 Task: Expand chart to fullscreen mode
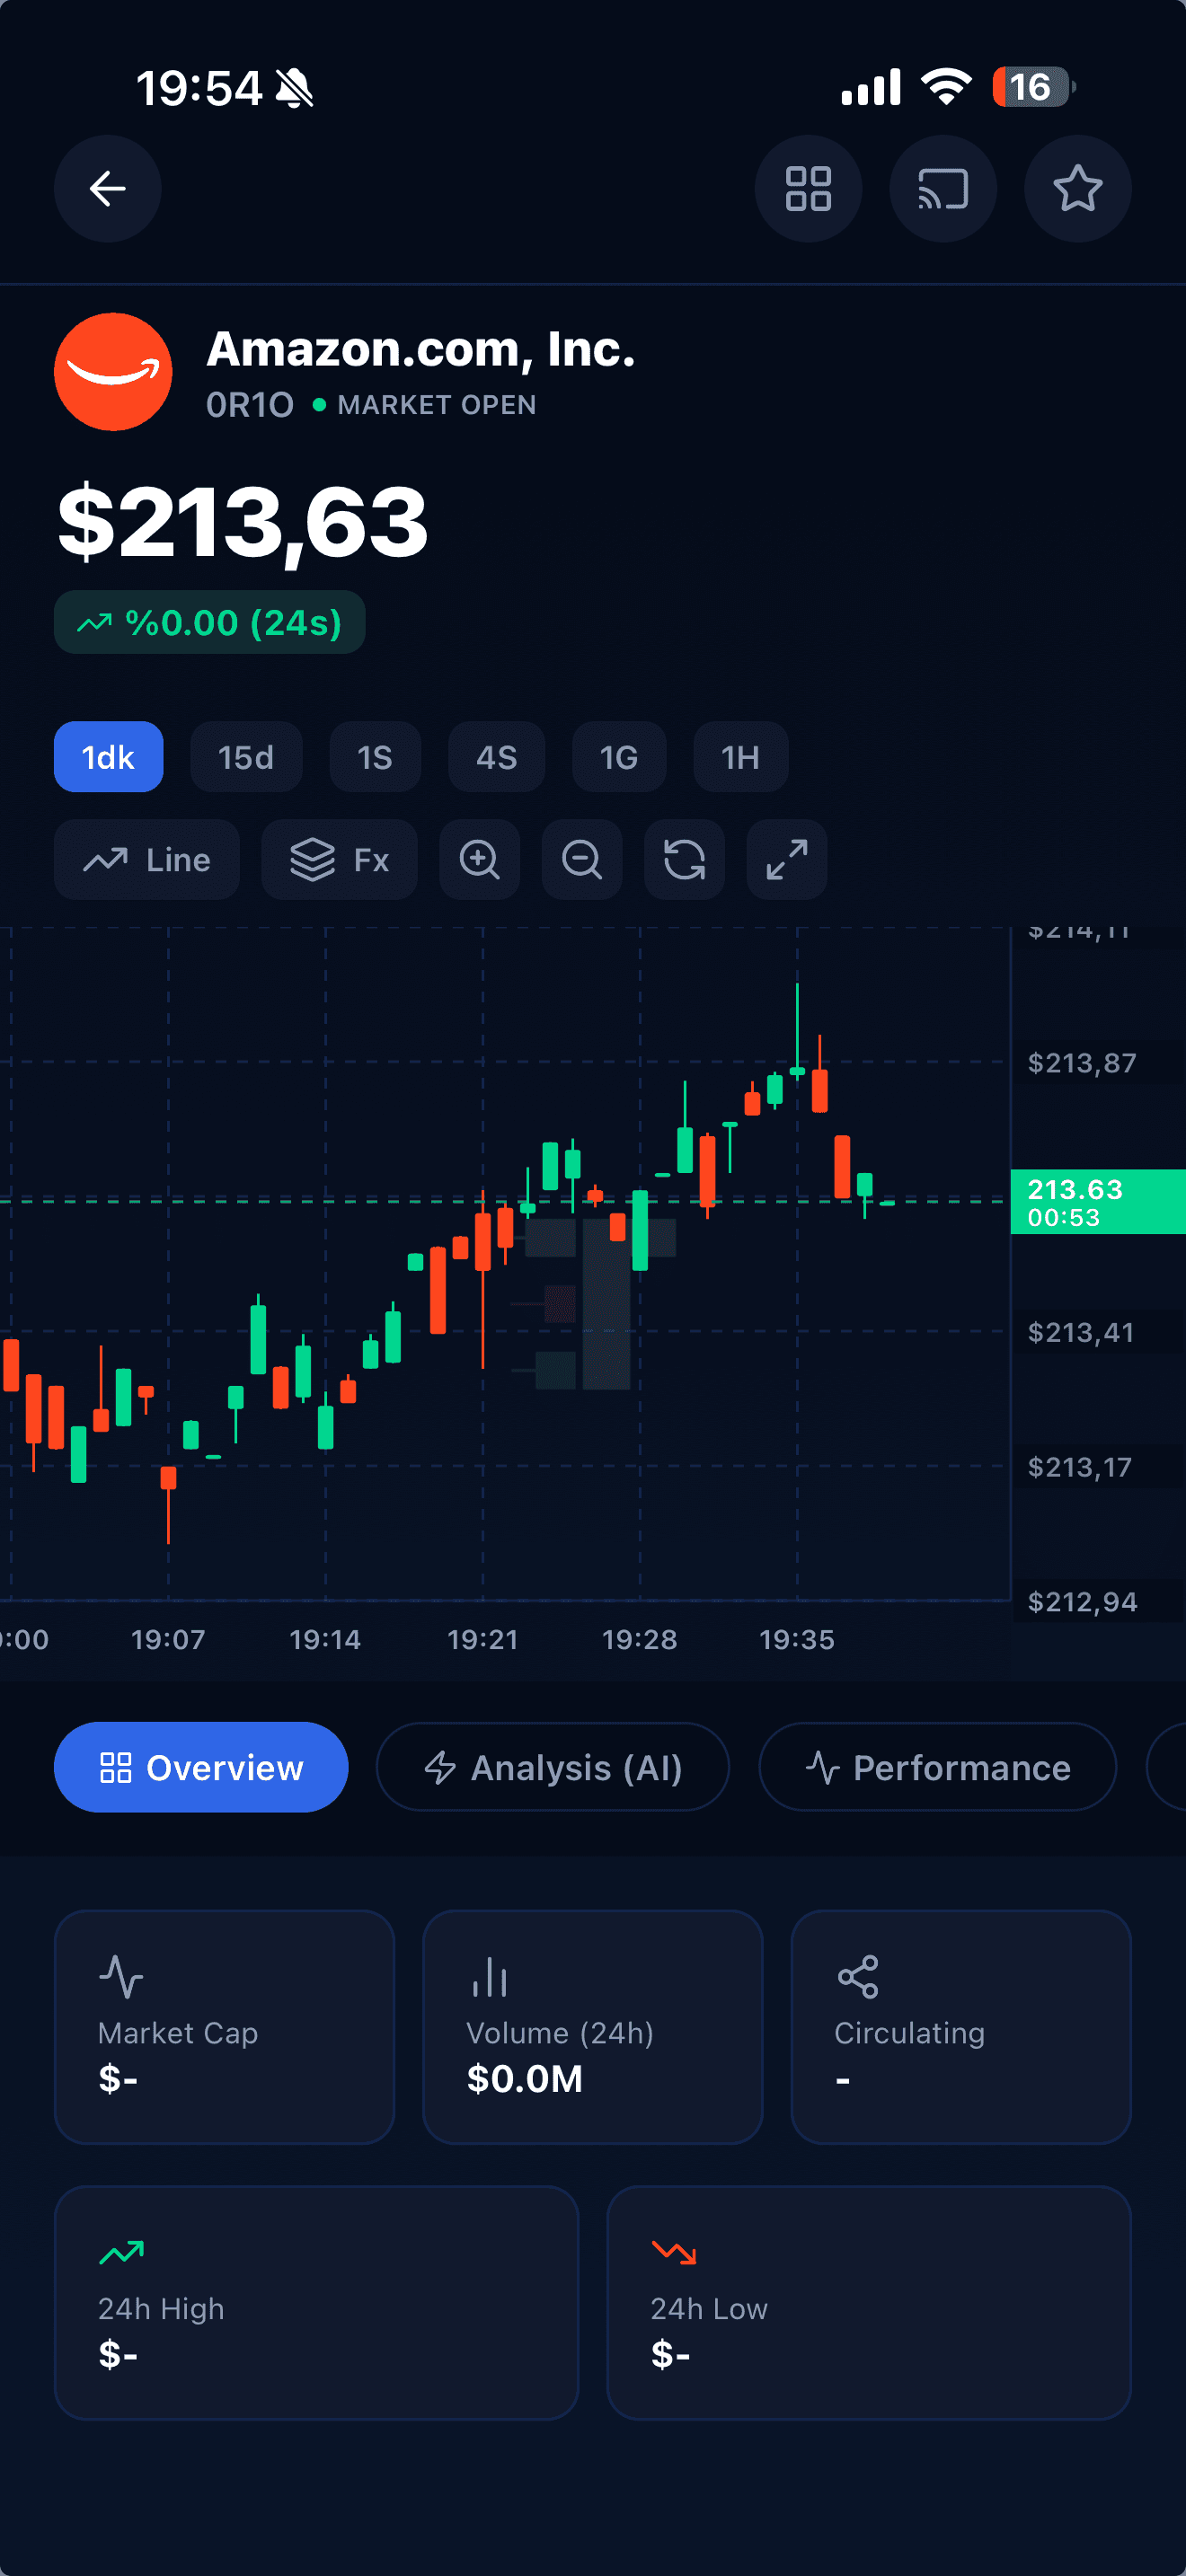point(786,860)
